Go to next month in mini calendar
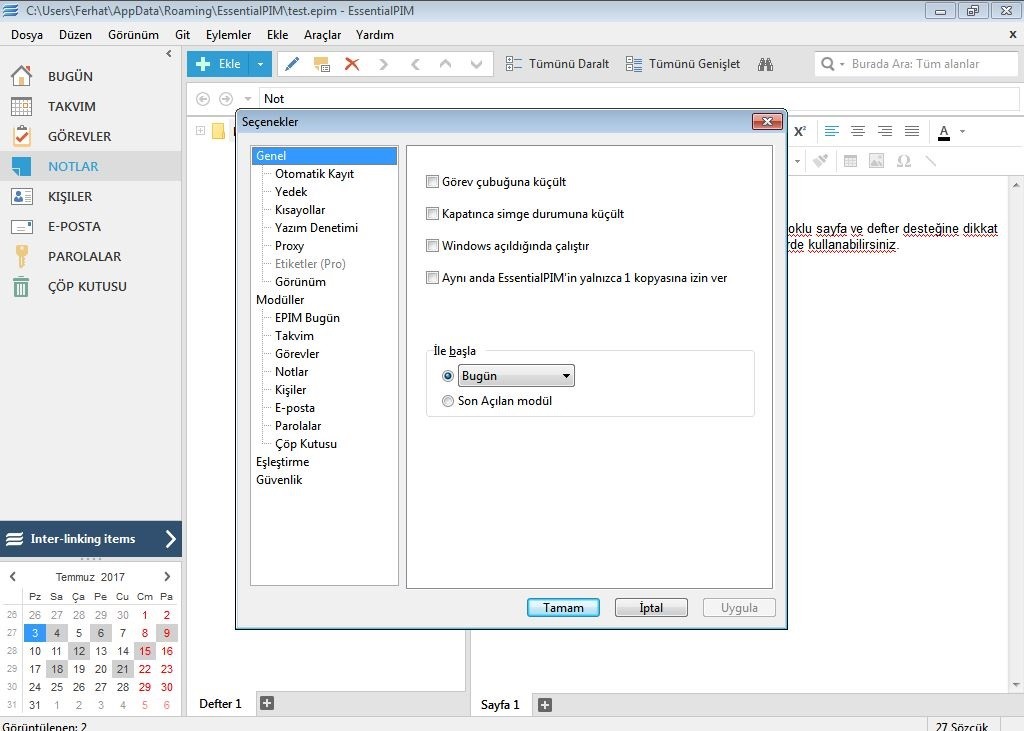 click(x=167, y=576)
